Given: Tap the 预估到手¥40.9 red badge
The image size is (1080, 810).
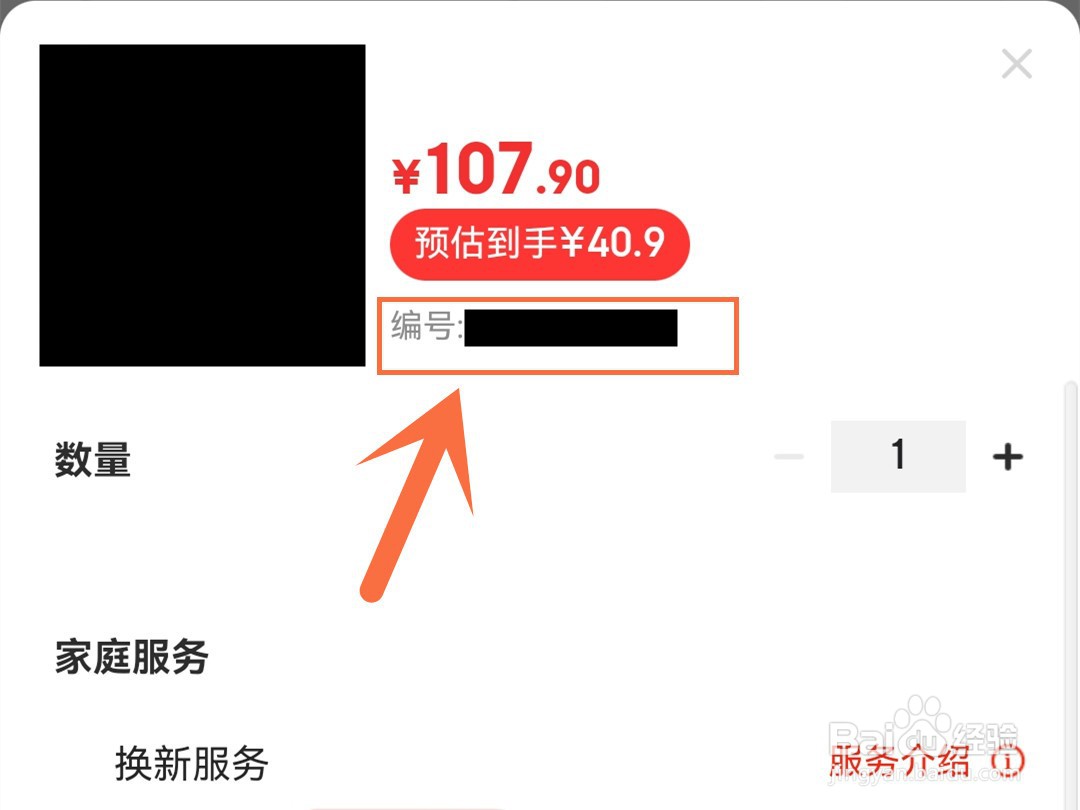Looking at the screenshot, I should click(x=540, y=245).
